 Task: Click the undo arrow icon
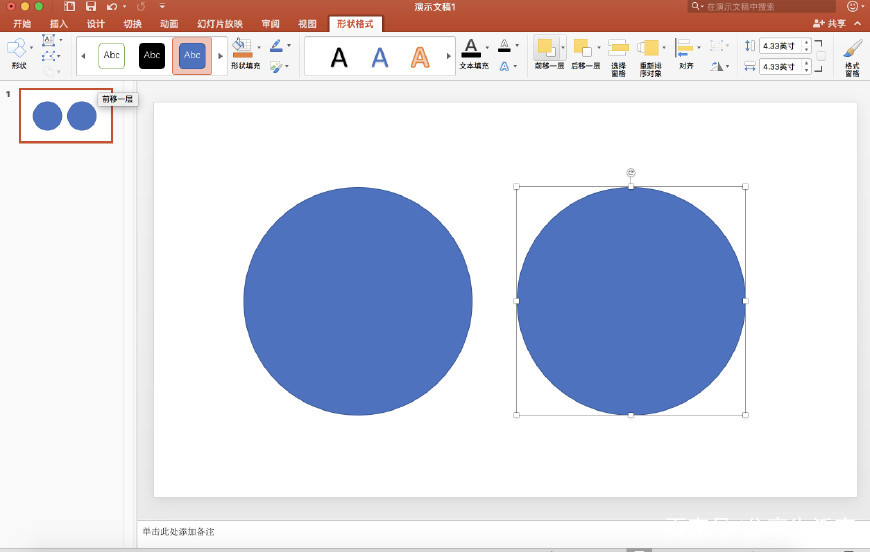[112, 6]
